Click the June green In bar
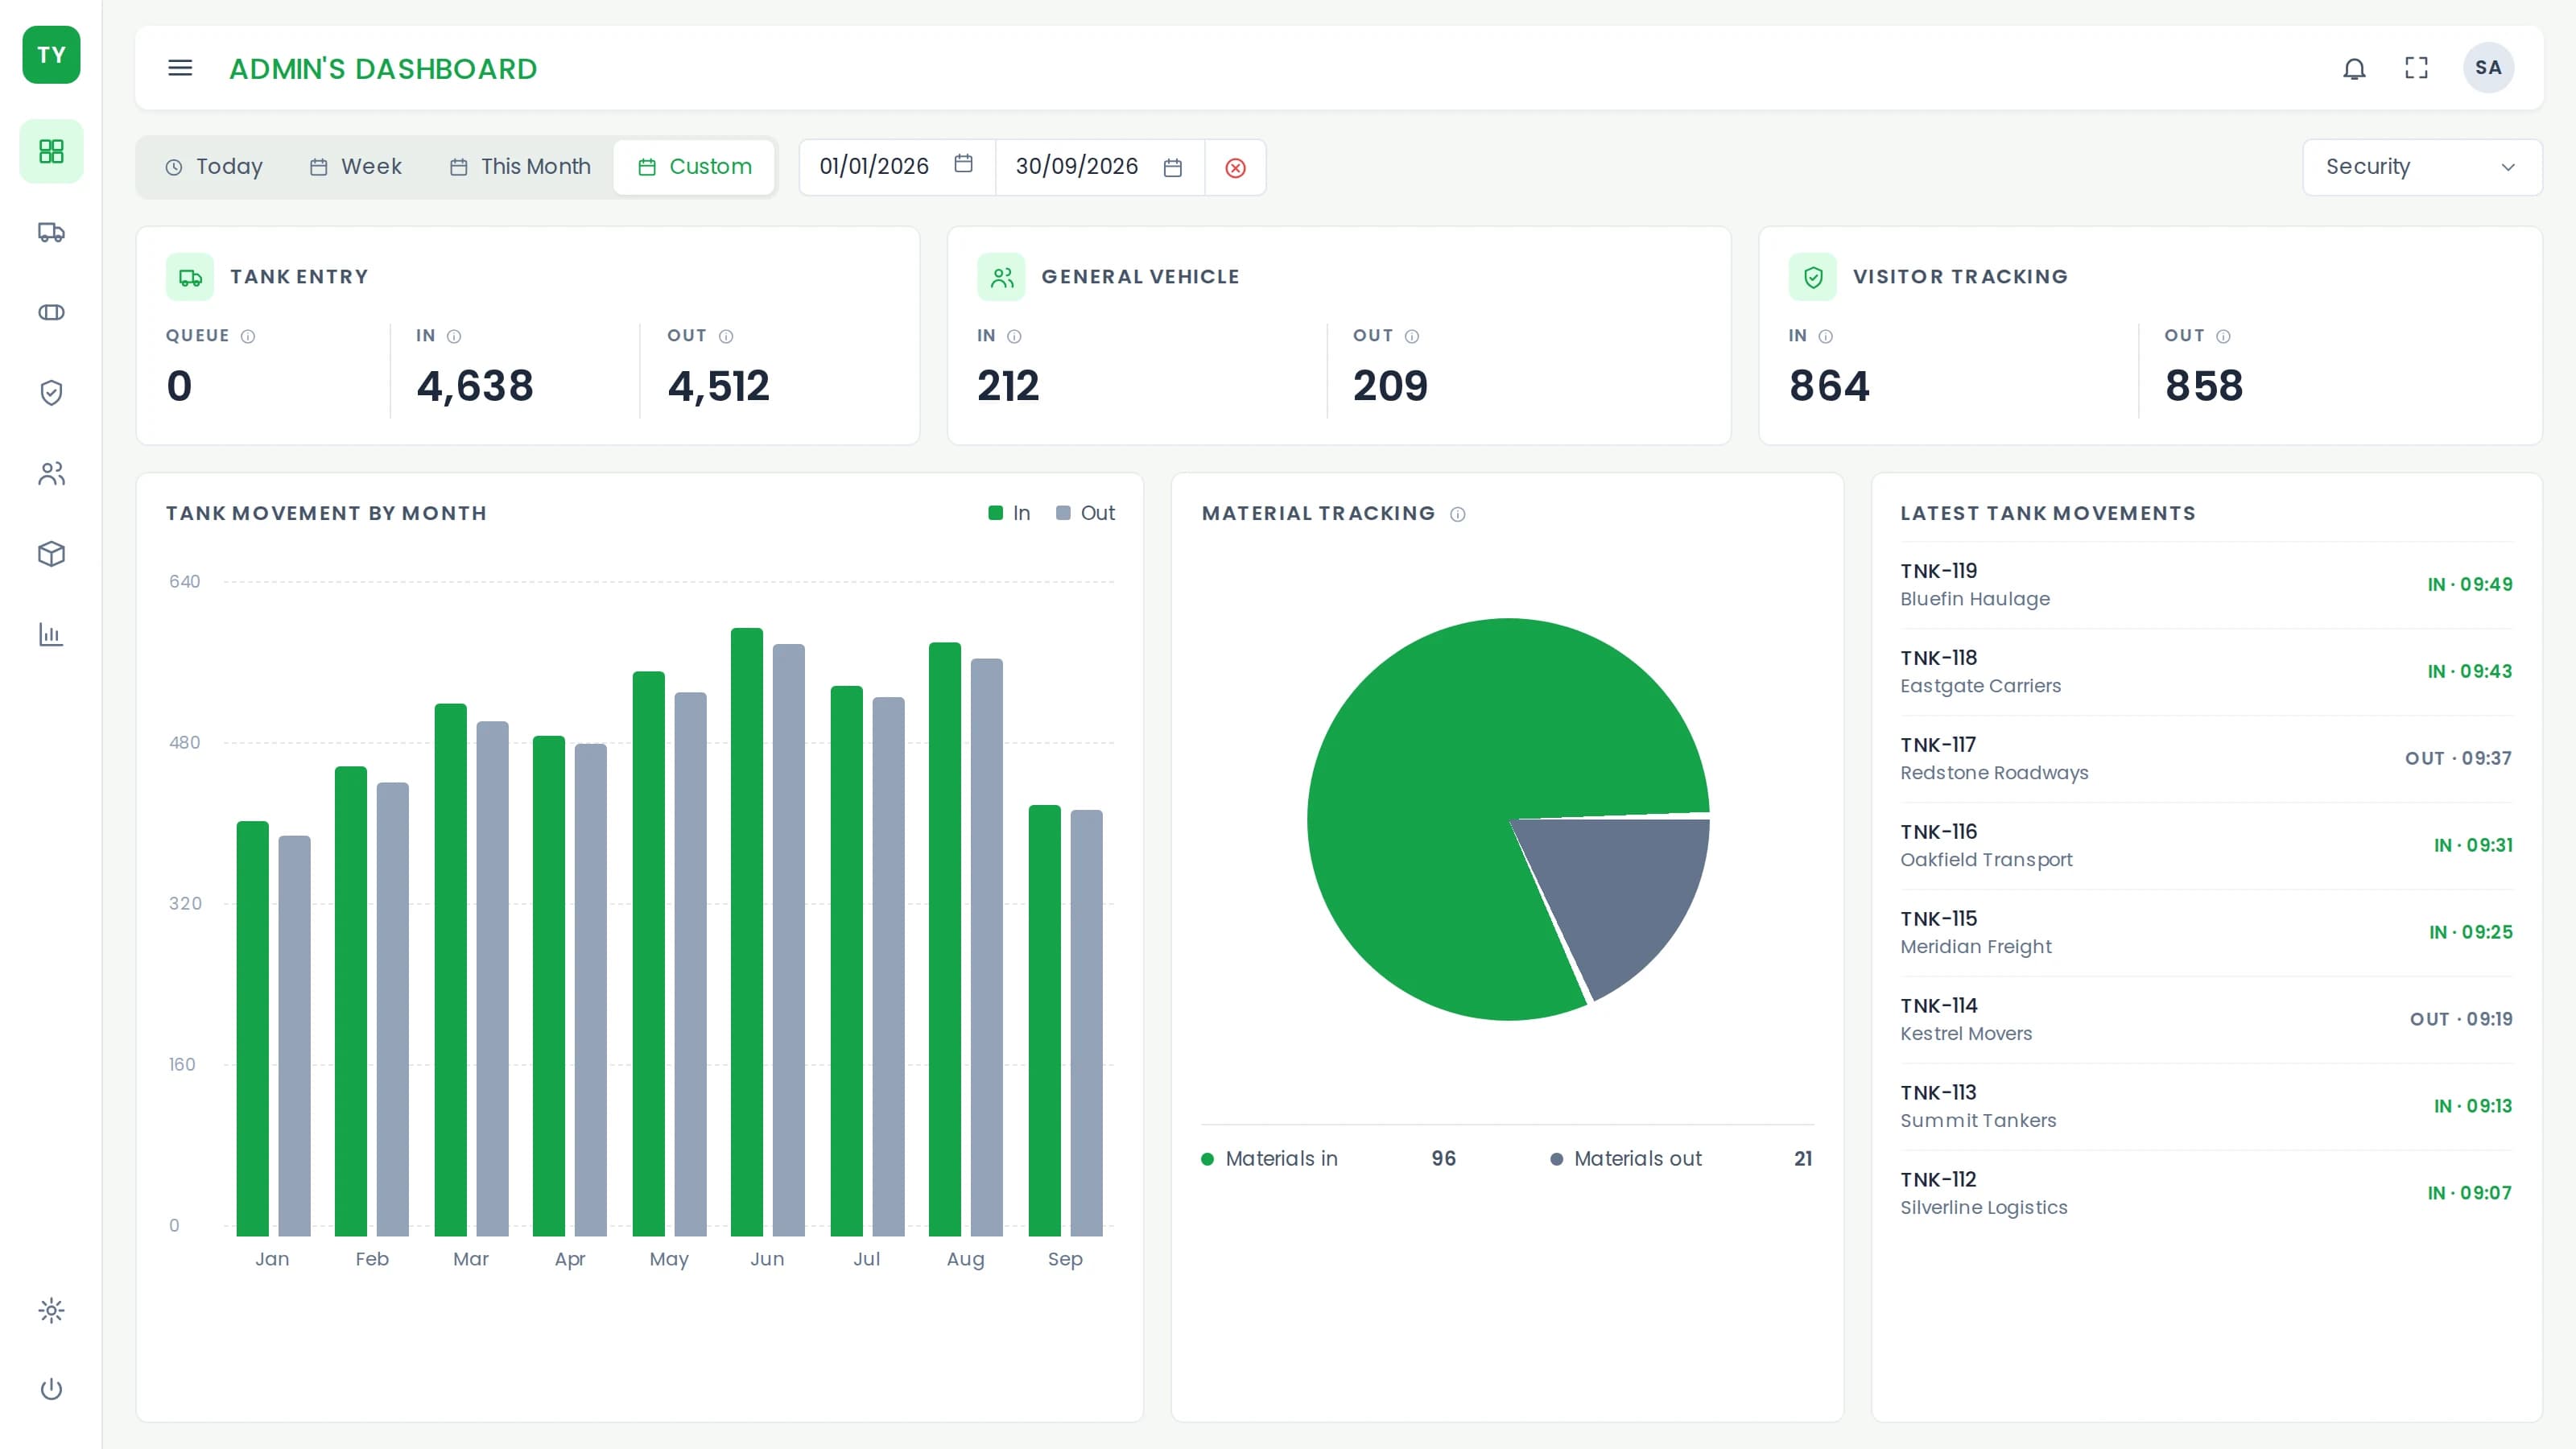Image resolution: width=2576 pixels, height=1449 pixels. pyautogui.click(x=747, y=932)
